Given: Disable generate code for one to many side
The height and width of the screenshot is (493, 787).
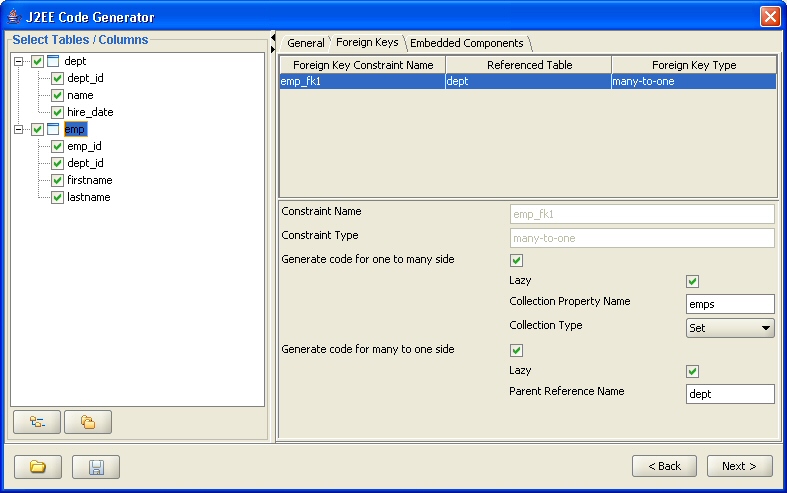Looking at the screenshot, I should pos(516,260).
